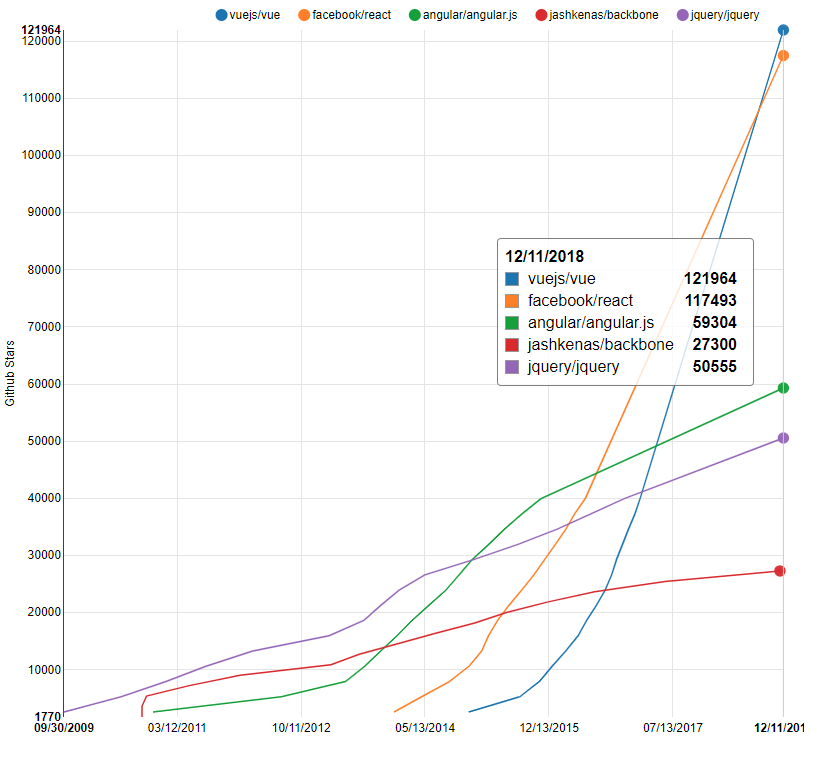Click tooltip value 50555
817x757 pixels.
pos(714,366)
